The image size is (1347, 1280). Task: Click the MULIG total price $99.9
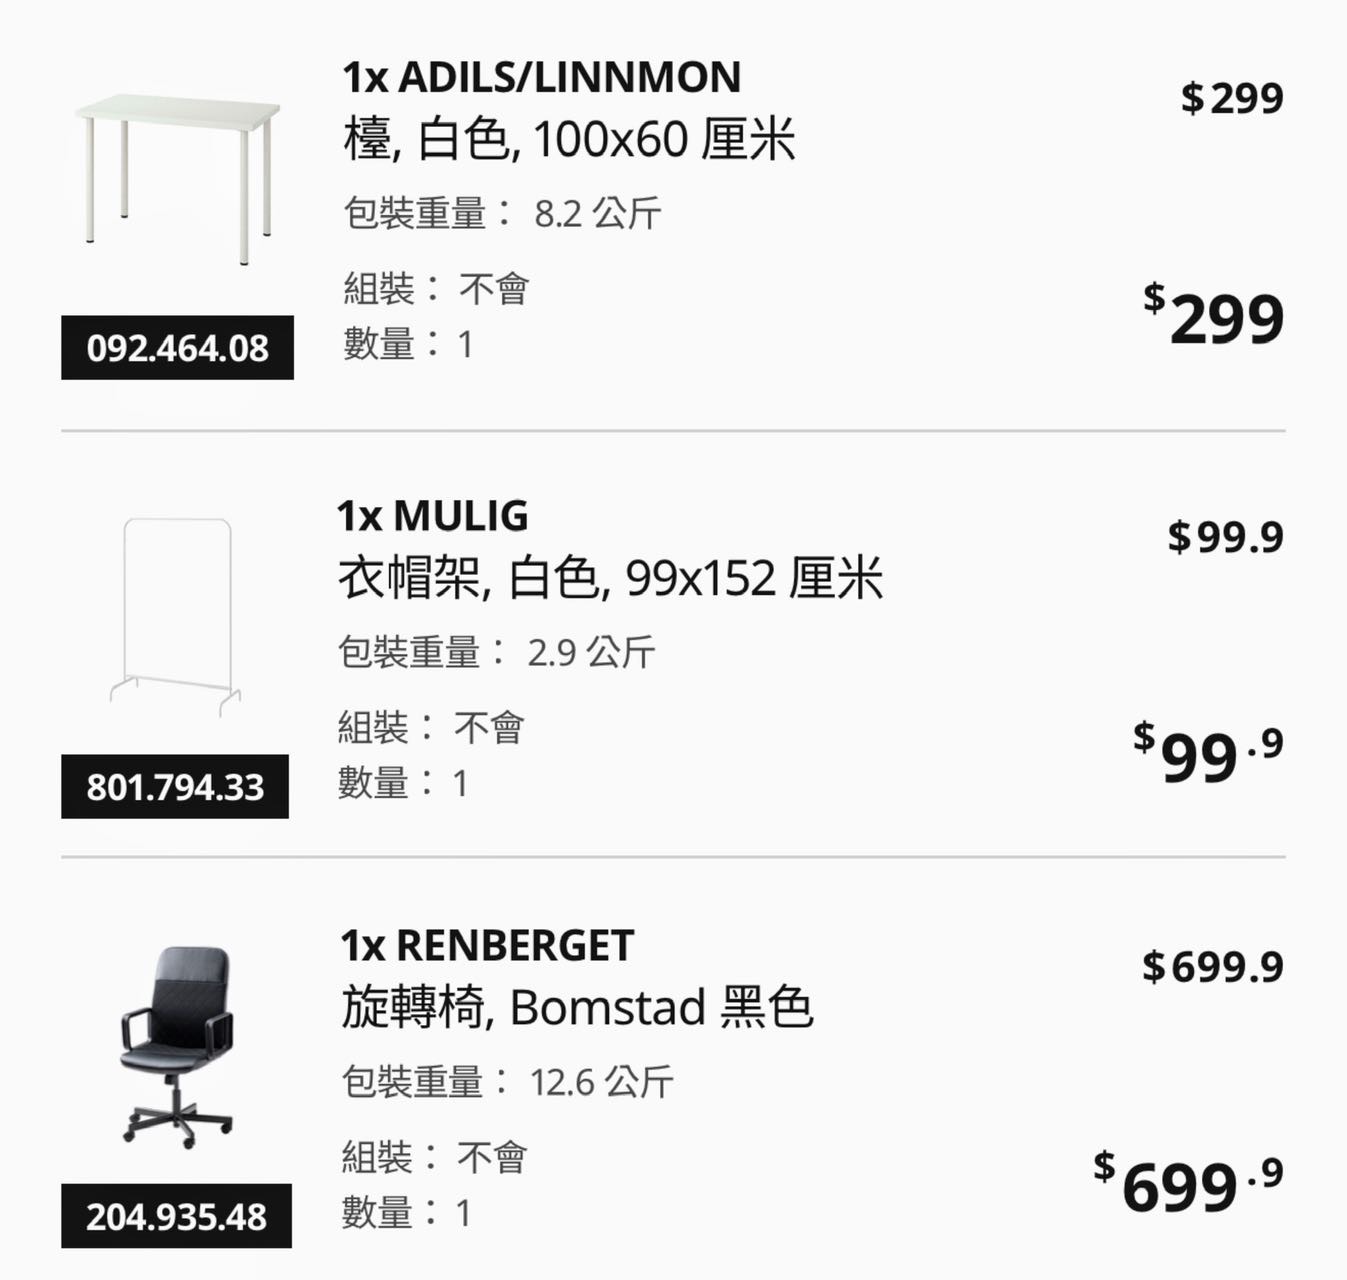(1208, 755)
